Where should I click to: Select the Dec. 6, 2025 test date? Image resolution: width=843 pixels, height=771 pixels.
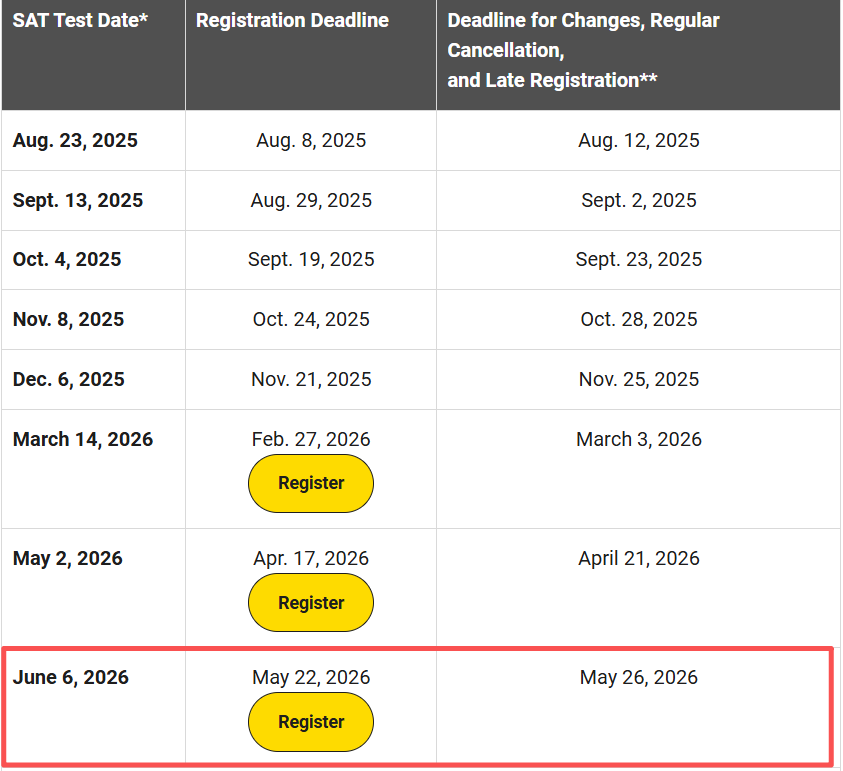69,380
